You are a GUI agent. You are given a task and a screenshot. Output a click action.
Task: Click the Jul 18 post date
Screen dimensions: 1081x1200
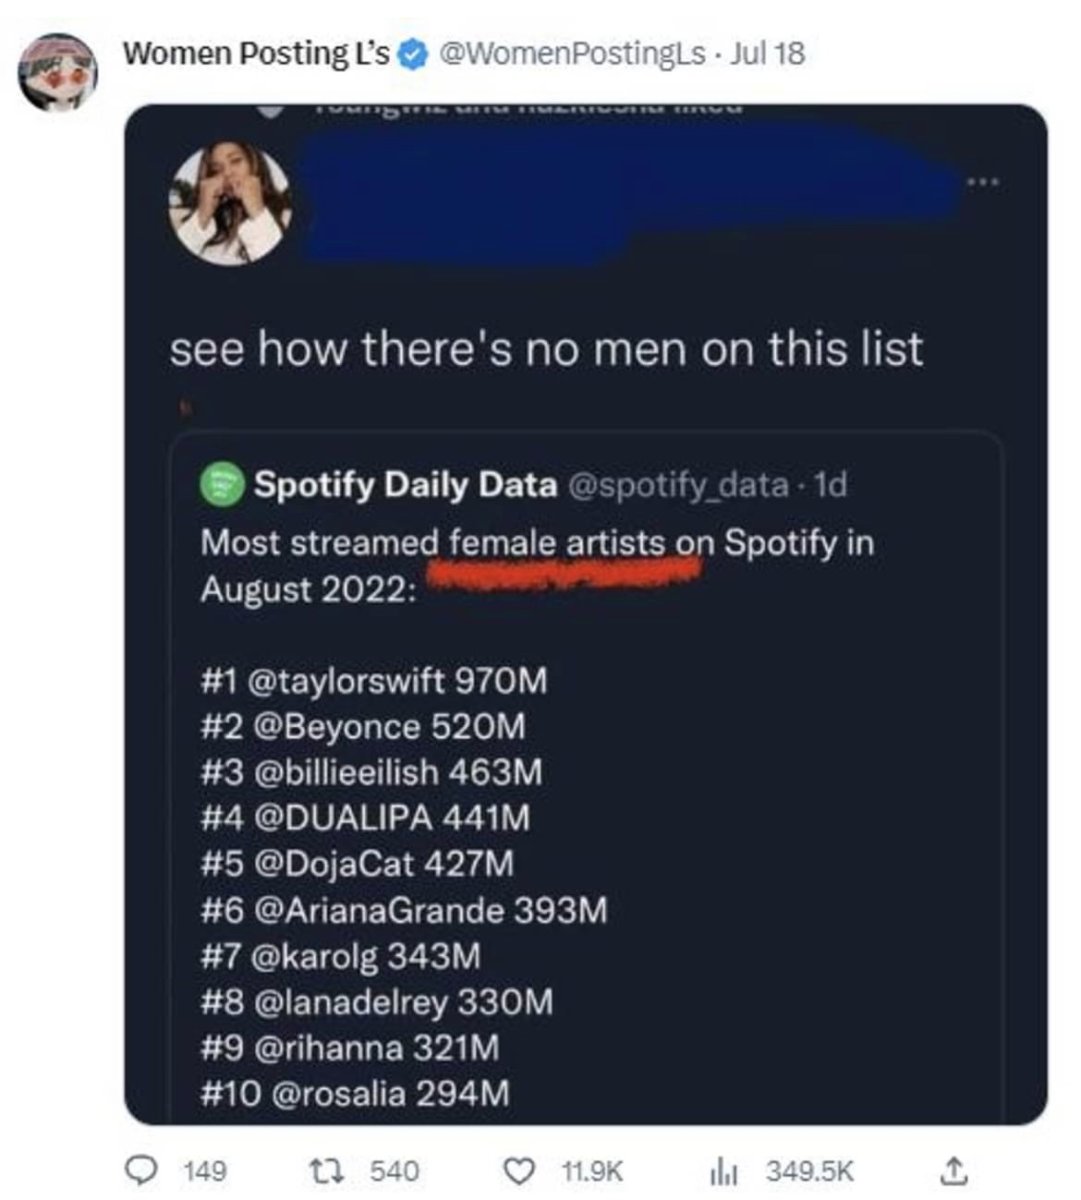[x=767, y=54]
